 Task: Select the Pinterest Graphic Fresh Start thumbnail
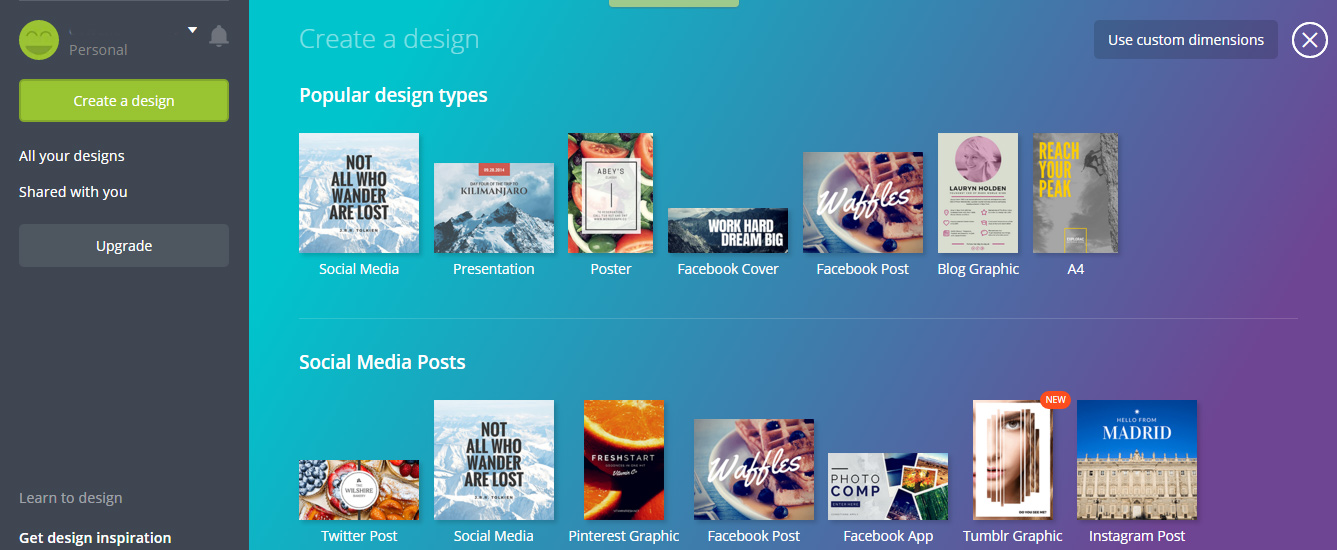(624, 460)
